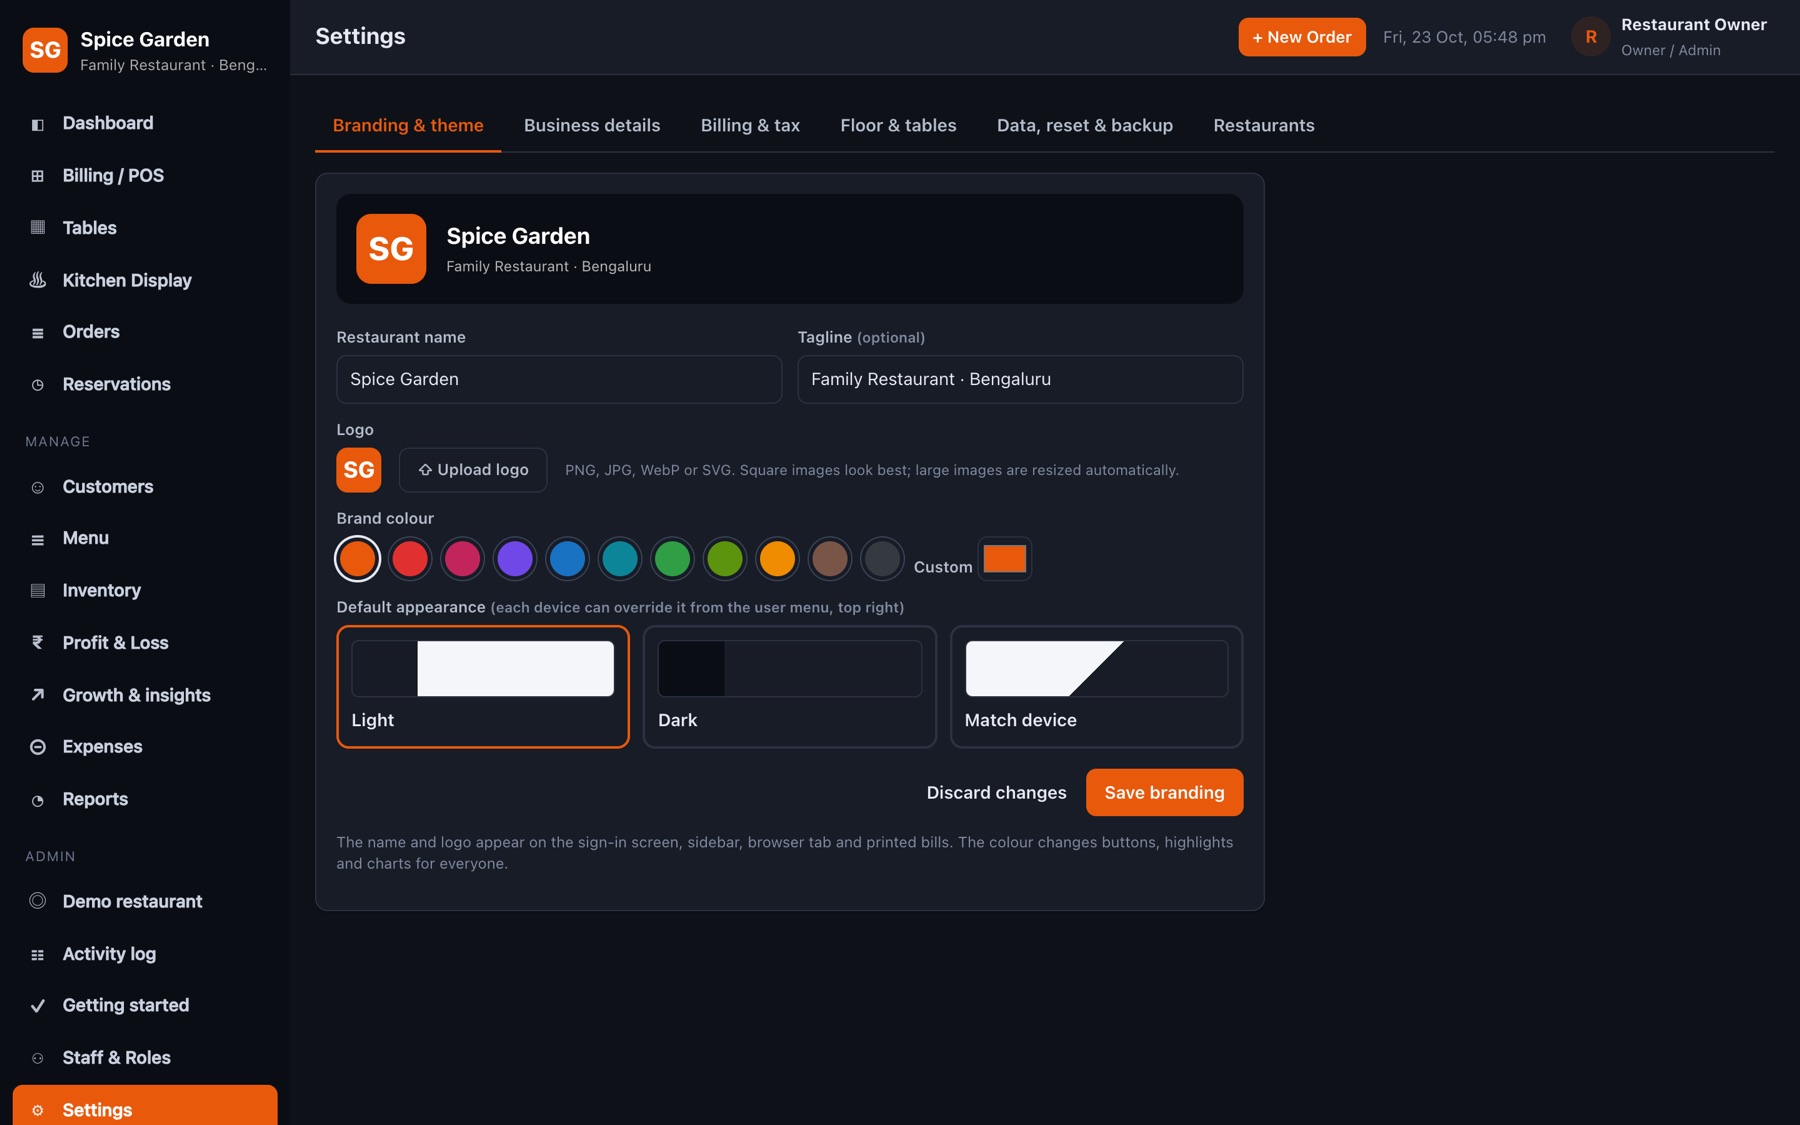This screenshot has width=1800, height=1125.
Task: Open the Menu page from sidebar
Action: (x=145, y=539)
